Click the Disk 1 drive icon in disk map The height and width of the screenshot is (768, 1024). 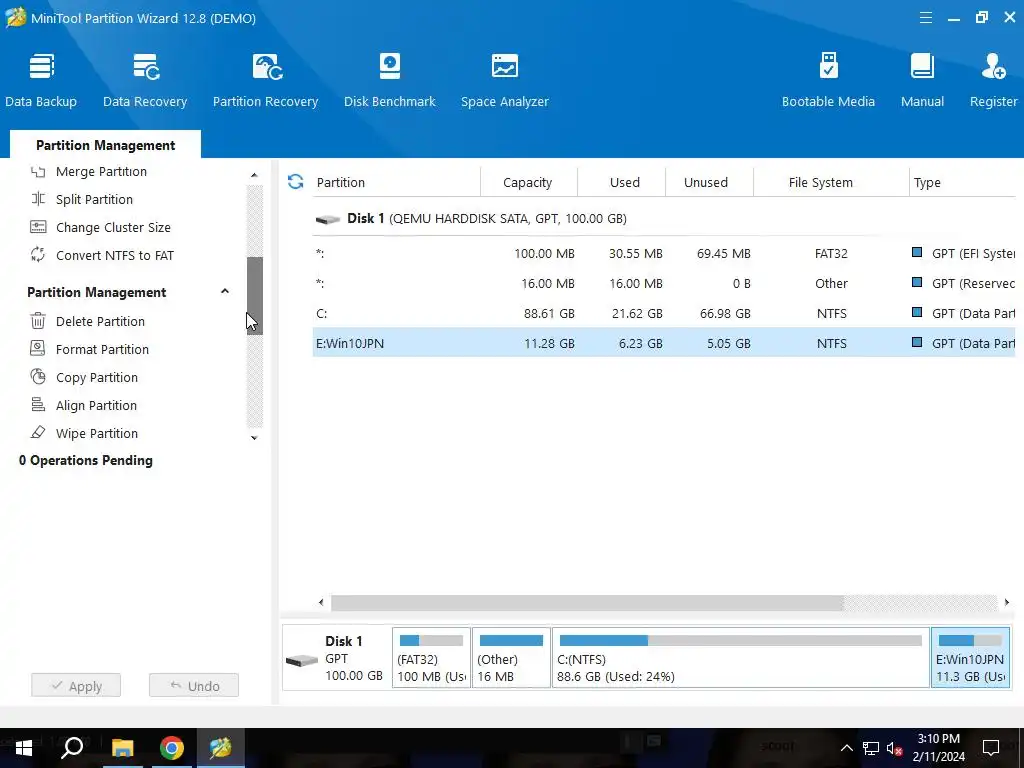[302, 661]
